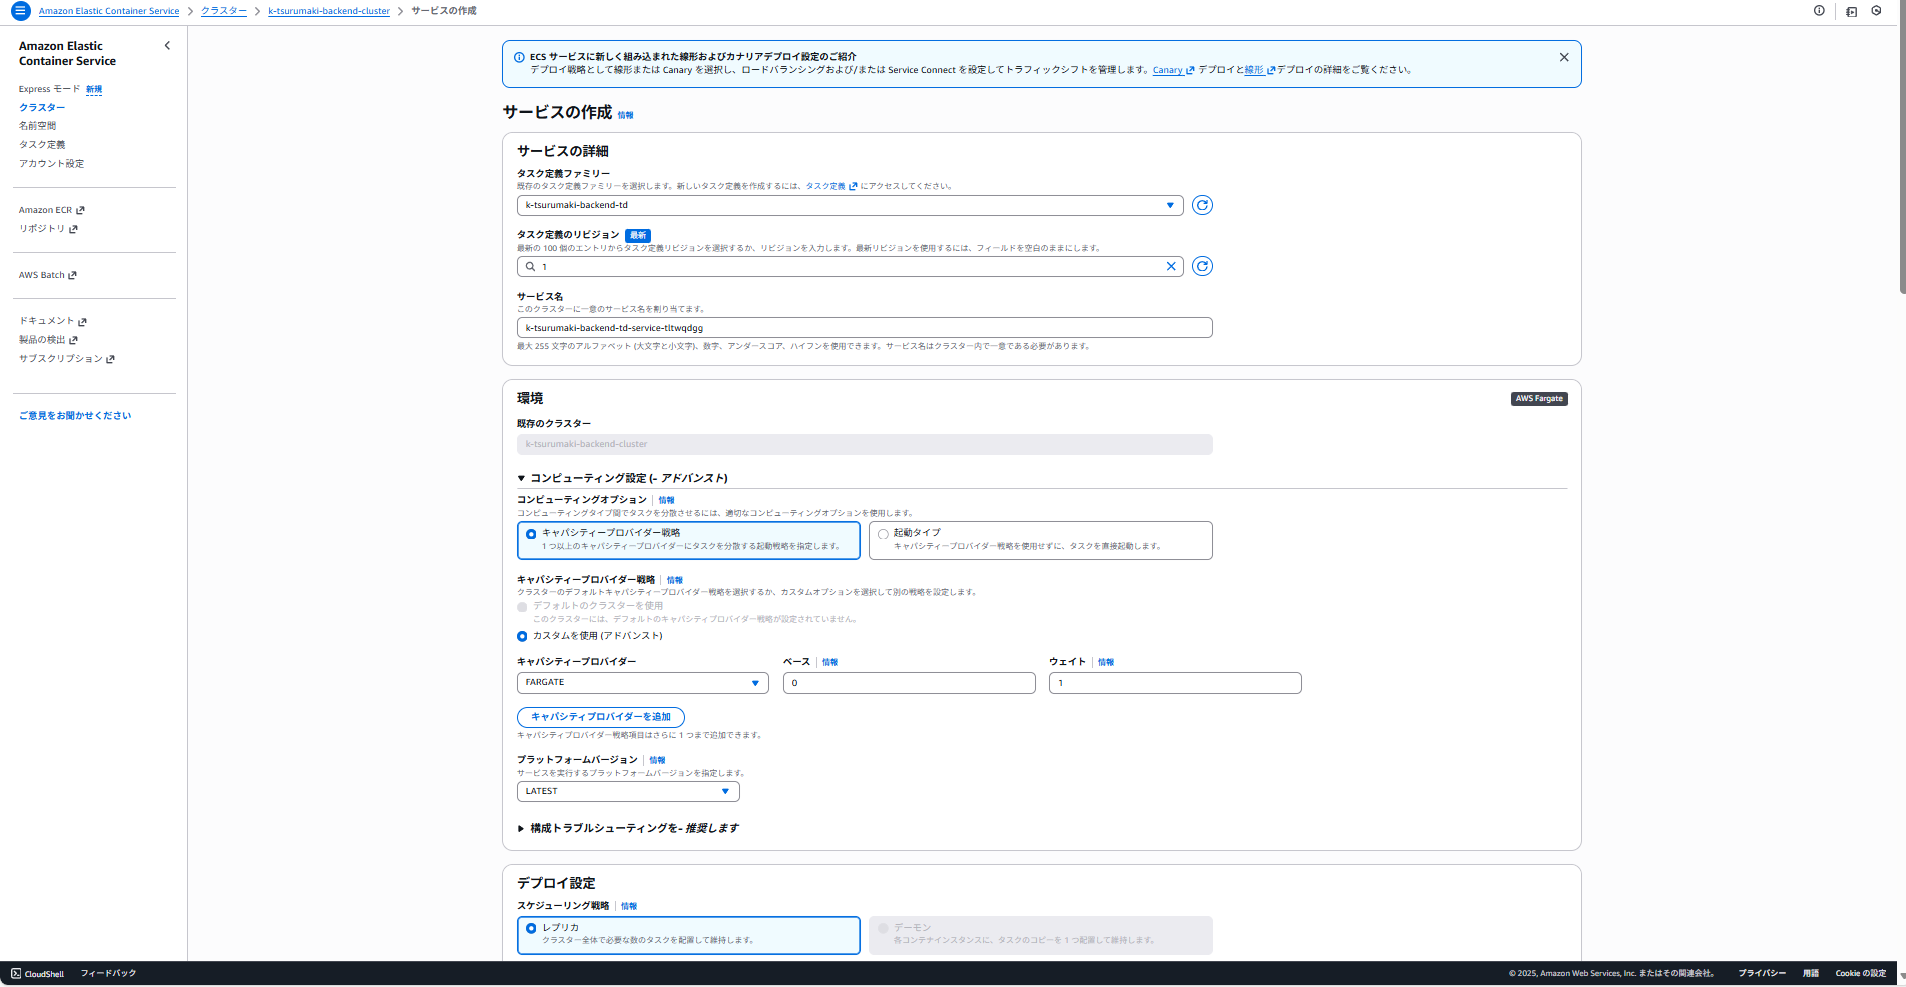Focus the タスク定義のリビジョン search field

click(850, 266)
